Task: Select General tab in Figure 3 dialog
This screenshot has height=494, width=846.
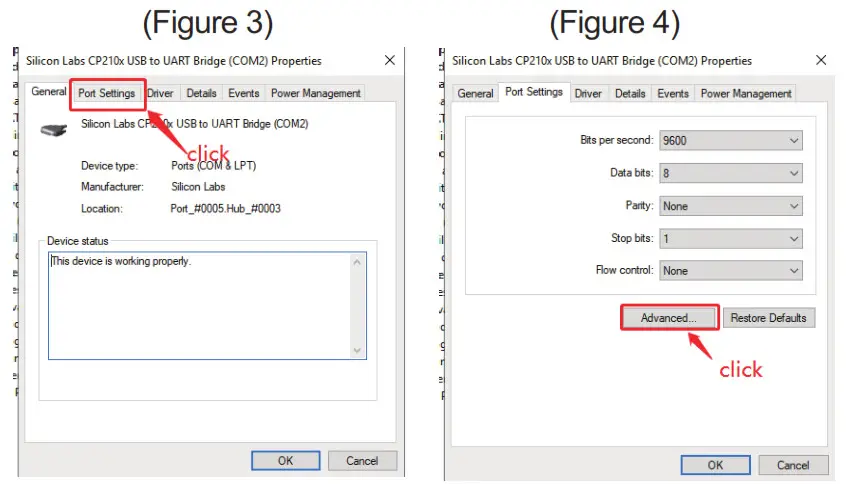Action: [x=49, y=91]
